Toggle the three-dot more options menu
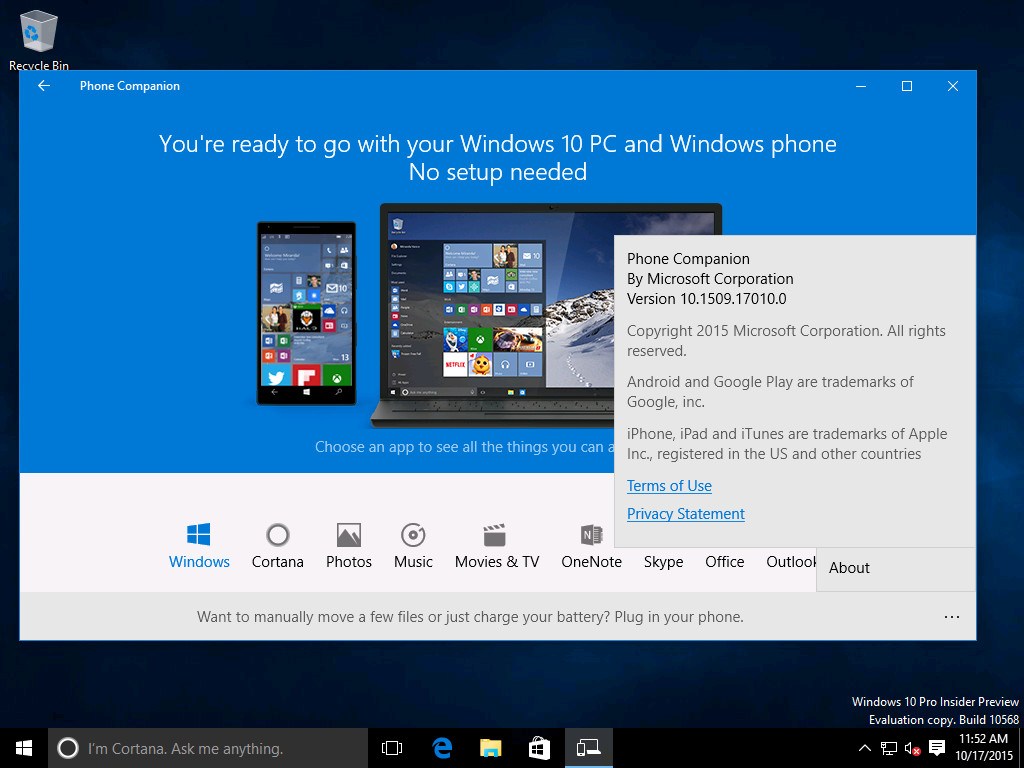Screen dimensions: 1024x768 click(x=951, y=617)
